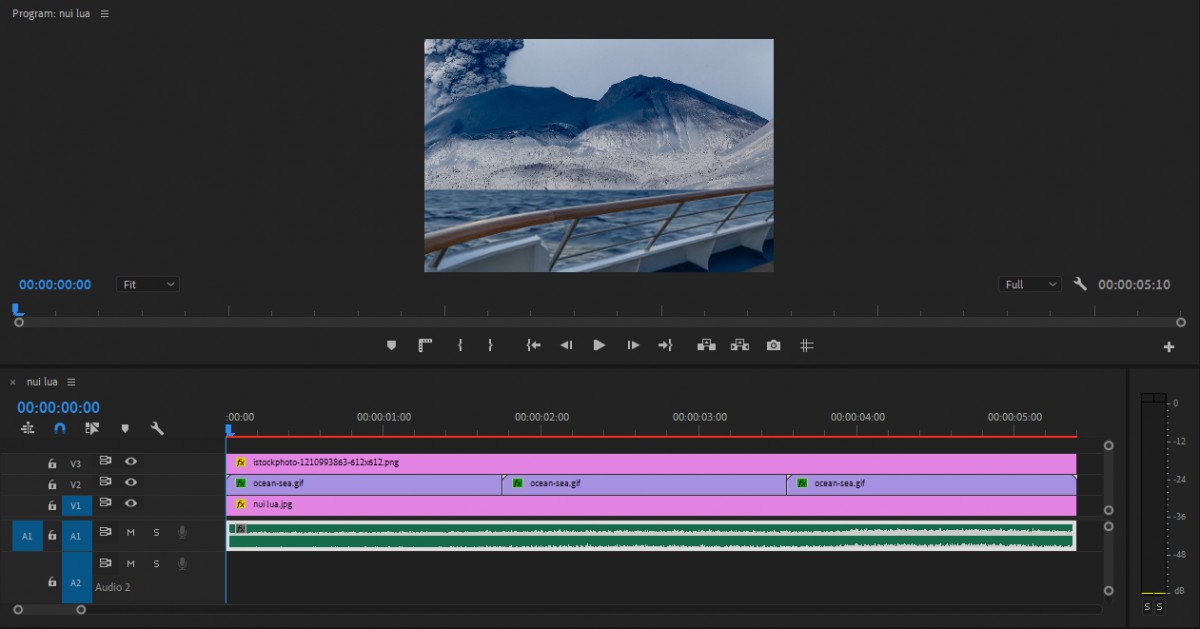Viewport: 1200px width, 629px height.
Task: Click the Mark In brace icon
Action: [460, 345]
